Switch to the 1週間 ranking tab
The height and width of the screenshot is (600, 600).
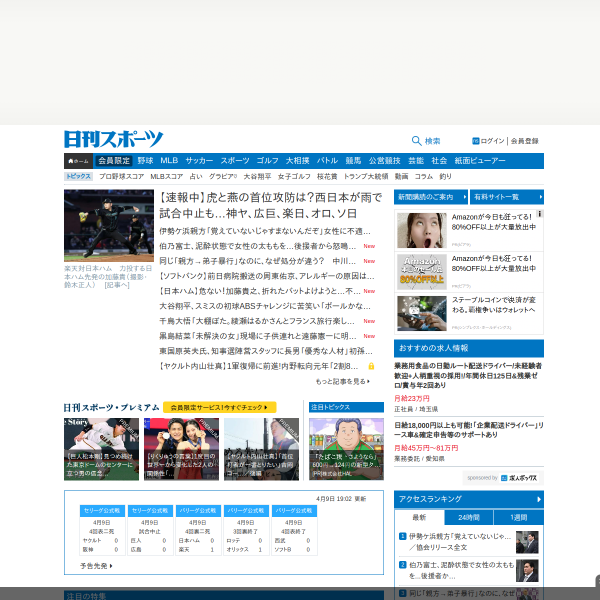(x=518, y=518)
